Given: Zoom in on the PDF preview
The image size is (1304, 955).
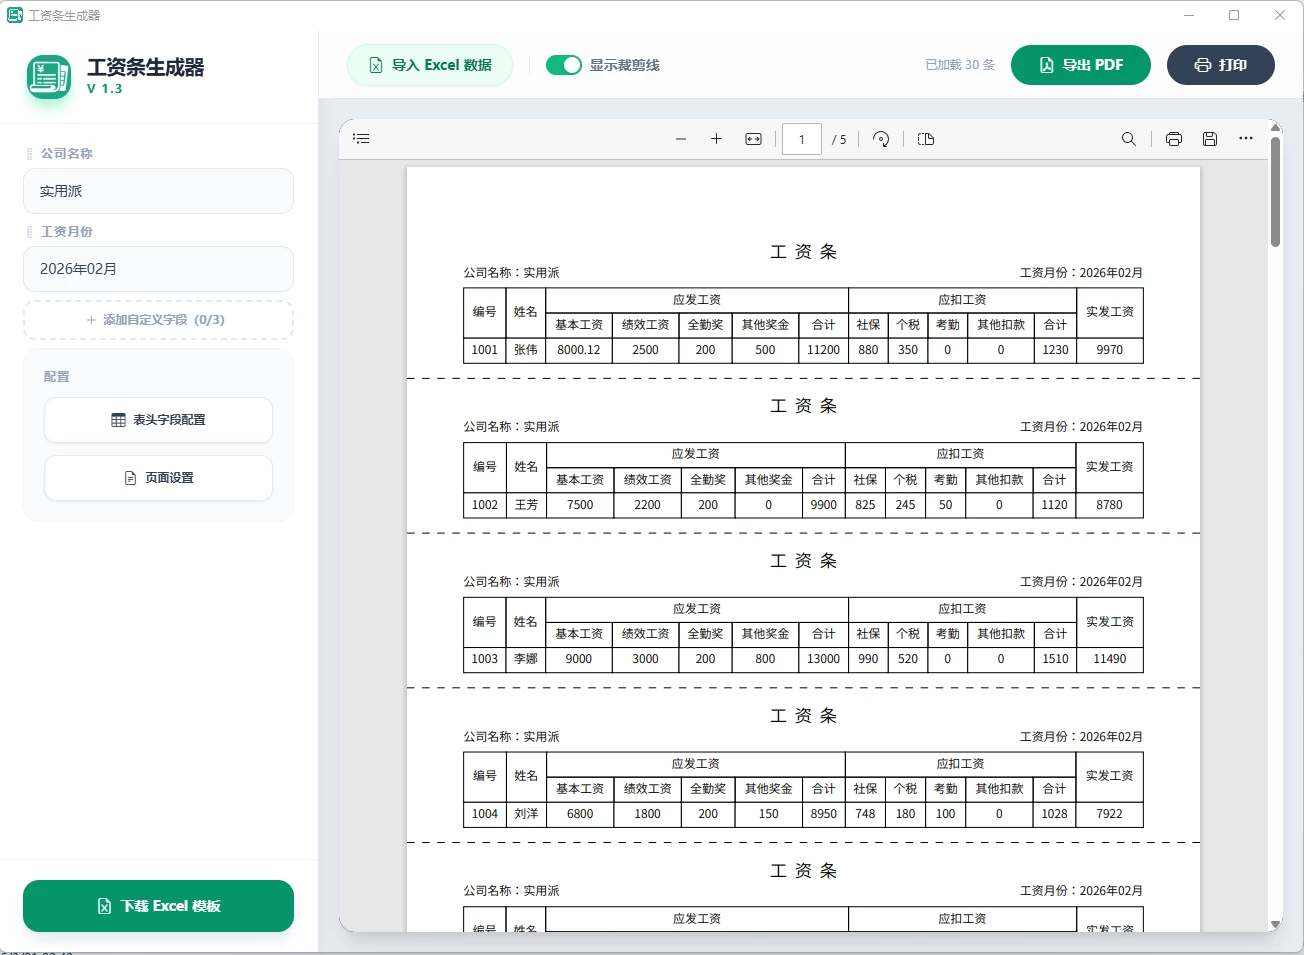Looking at the screenshot, I should click(716, 139).
